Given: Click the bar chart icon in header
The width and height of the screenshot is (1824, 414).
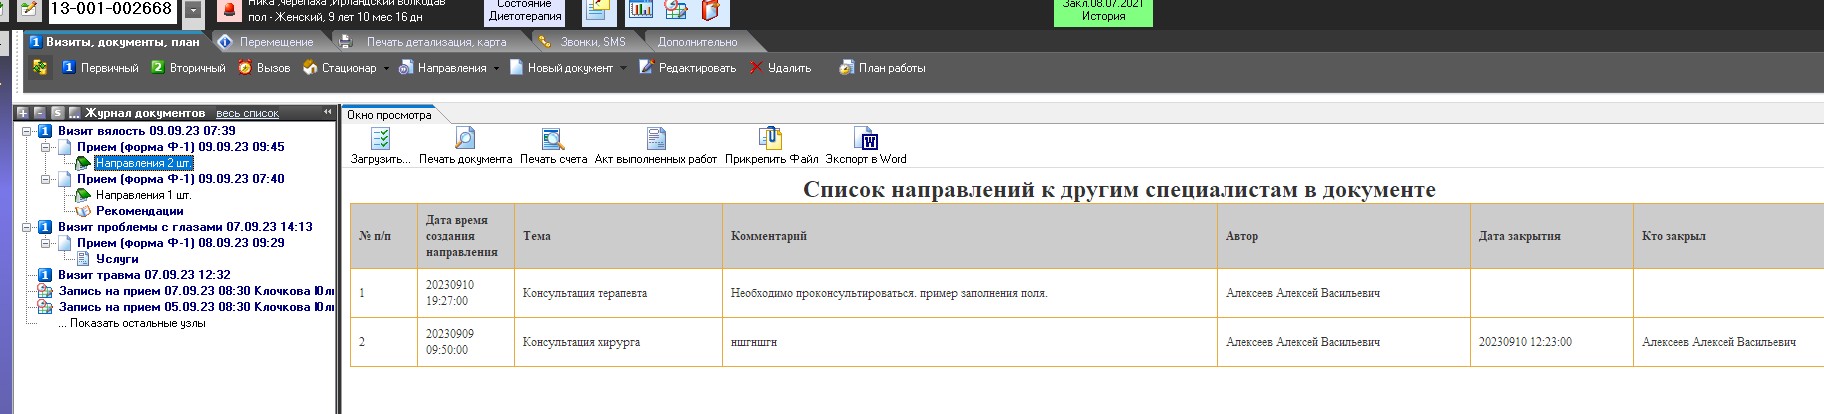Looking at the screenshot, I should (640, 10).
